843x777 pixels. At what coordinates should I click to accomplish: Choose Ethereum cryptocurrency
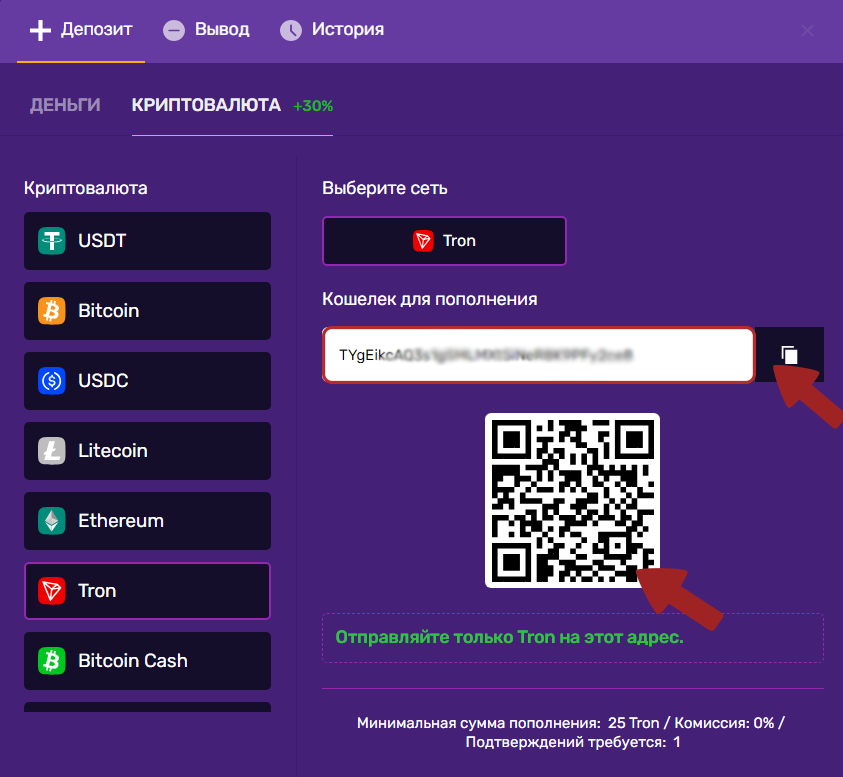(x=147, y=521)
